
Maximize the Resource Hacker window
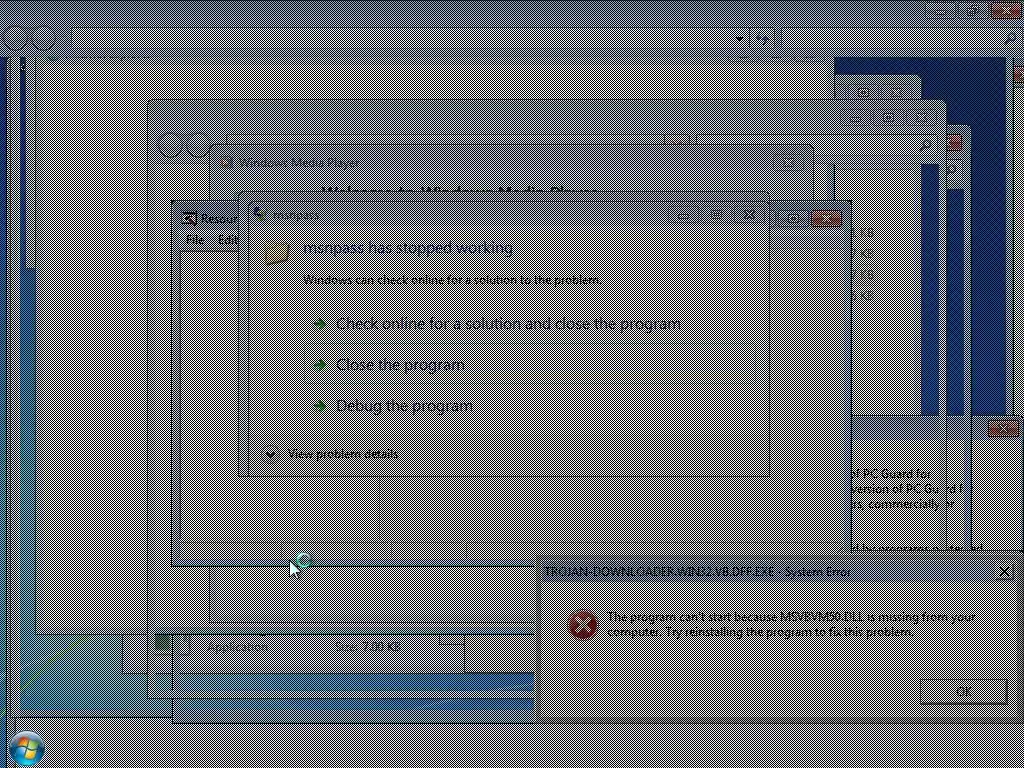pos(793,219)
